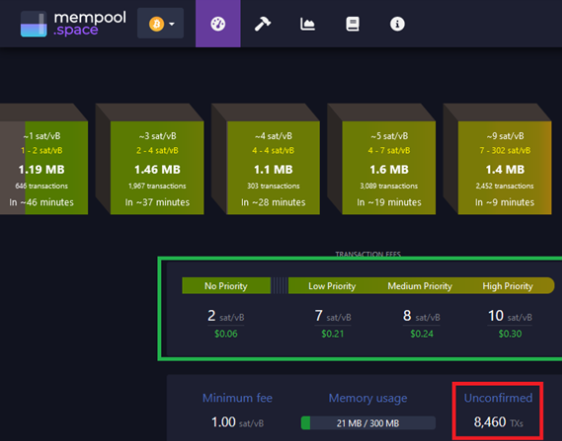562x441 pixels.
Task: Open the Mining hammer icon page
Action: 263,24
